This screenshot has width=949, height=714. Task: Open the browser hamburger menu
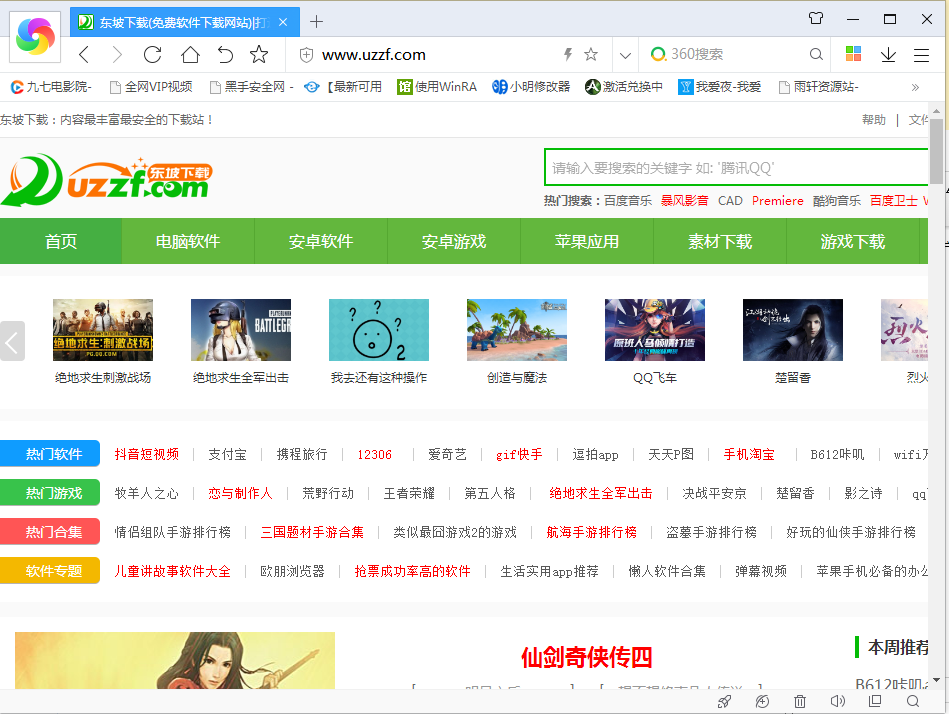click(x=921, y=55)
